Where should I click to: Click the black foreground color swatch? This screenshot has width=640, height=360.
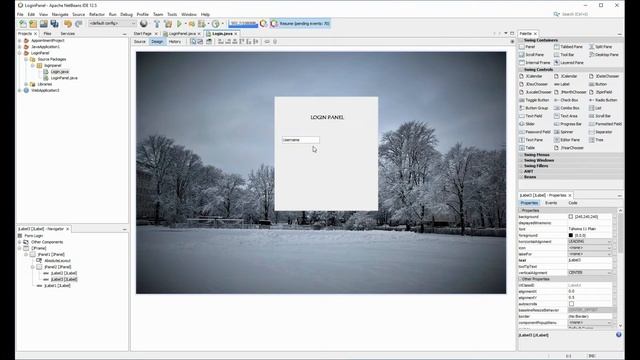click(x=571, y=236)
